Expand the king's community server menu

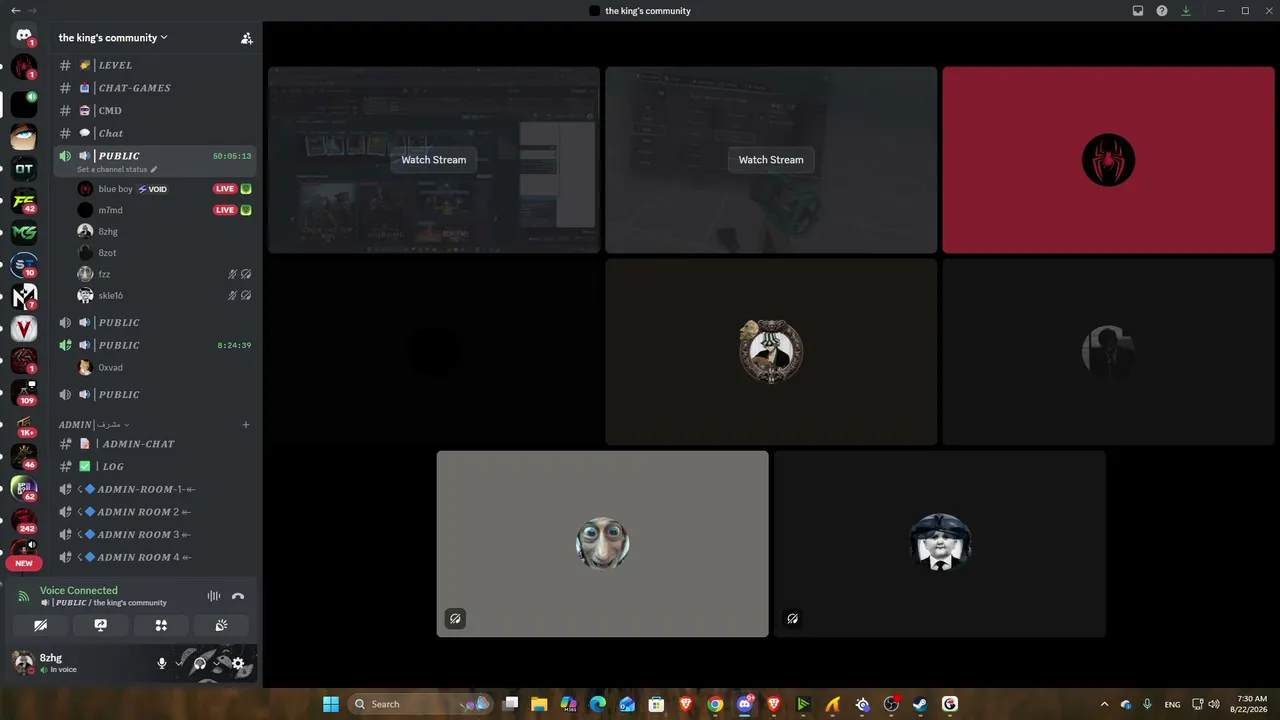[113, 38]
